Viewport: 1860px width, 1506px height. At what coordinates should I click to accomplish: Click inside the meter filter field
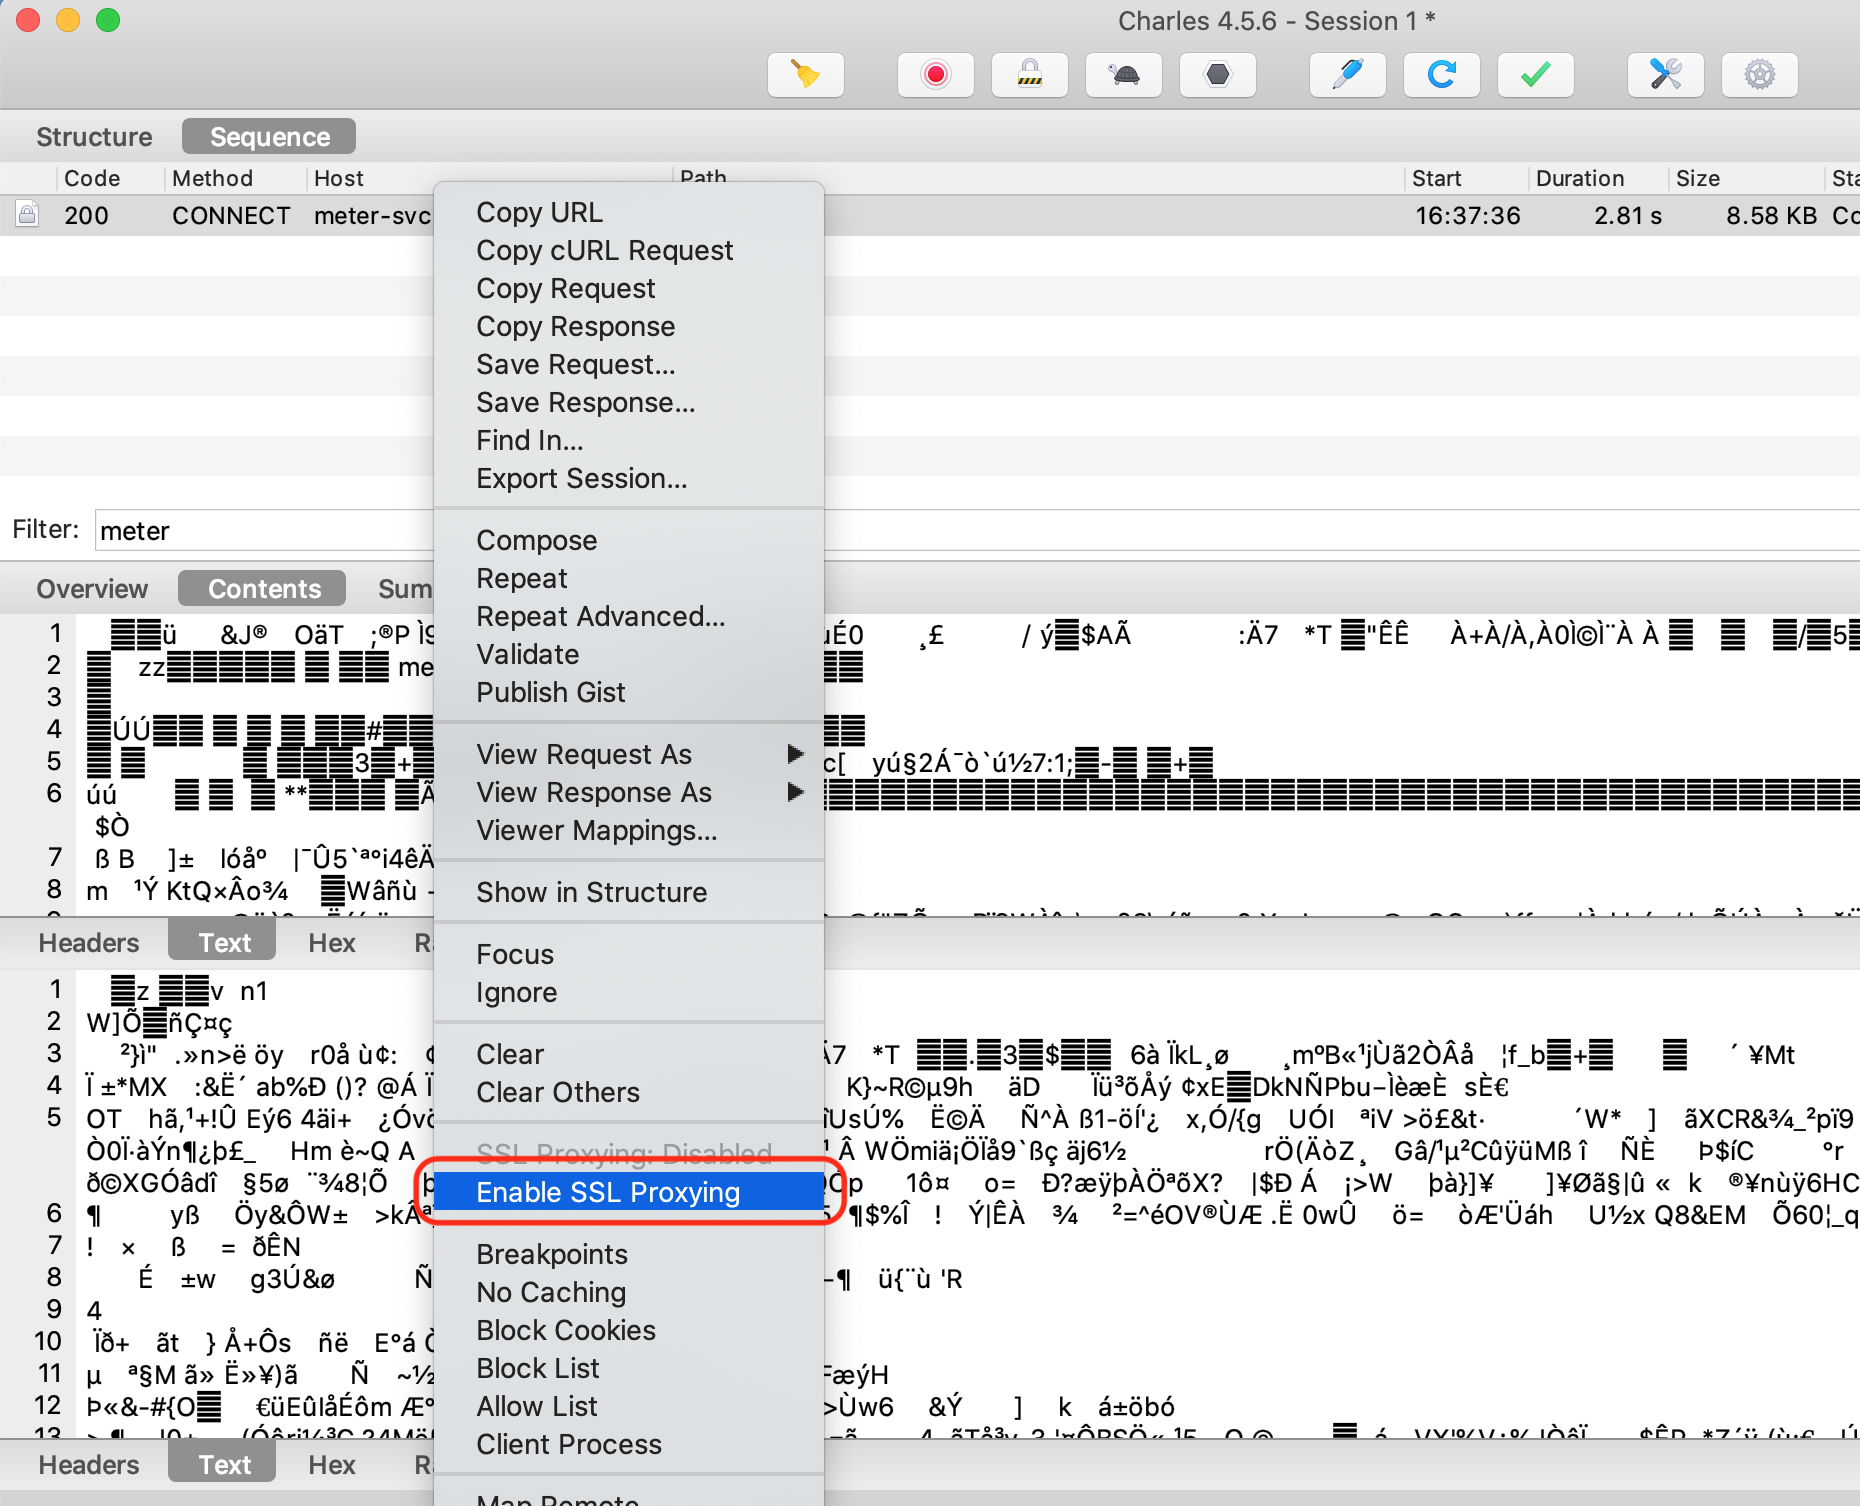point(250,530)
